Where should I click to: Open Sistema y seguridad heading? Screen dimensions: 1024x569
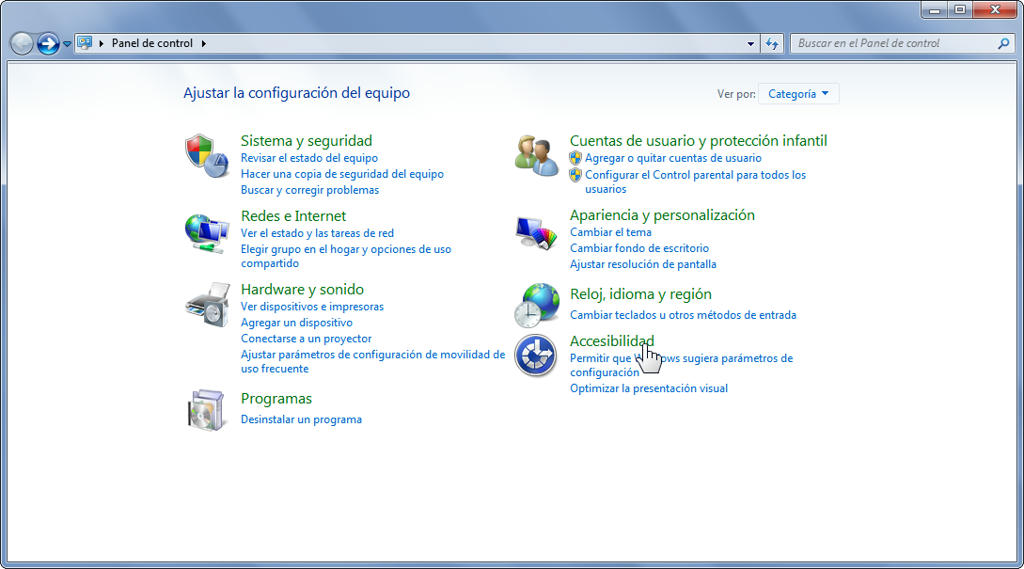click(306, 140)
